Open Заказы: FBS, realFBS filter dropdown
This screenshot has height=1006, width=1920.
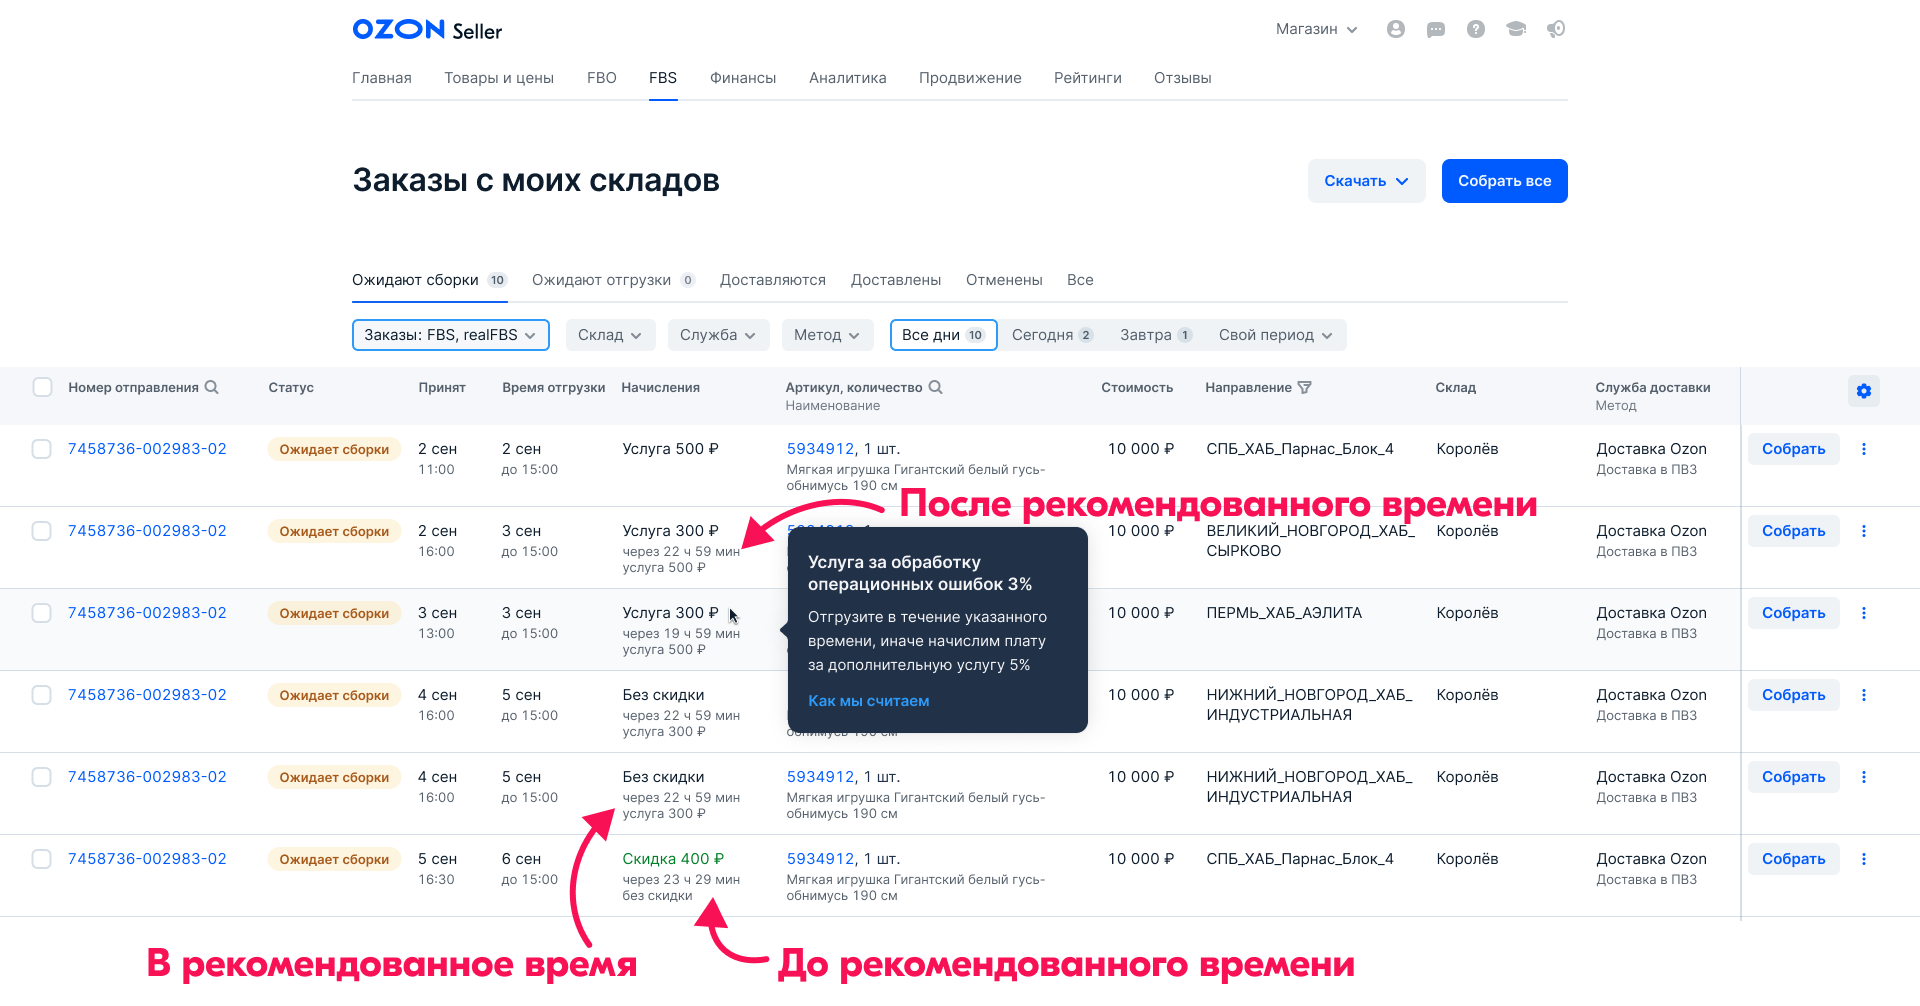(x=451, y=335)
